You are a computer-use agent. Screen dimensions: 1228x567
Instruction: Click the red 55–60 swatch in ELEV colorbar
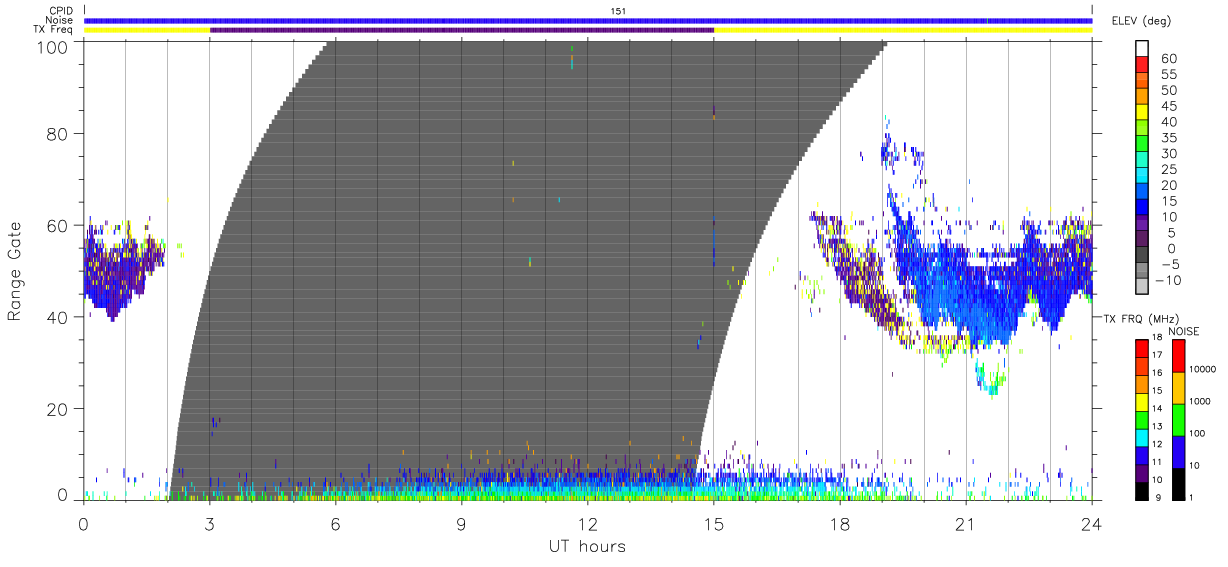(x=1141, y=64)
